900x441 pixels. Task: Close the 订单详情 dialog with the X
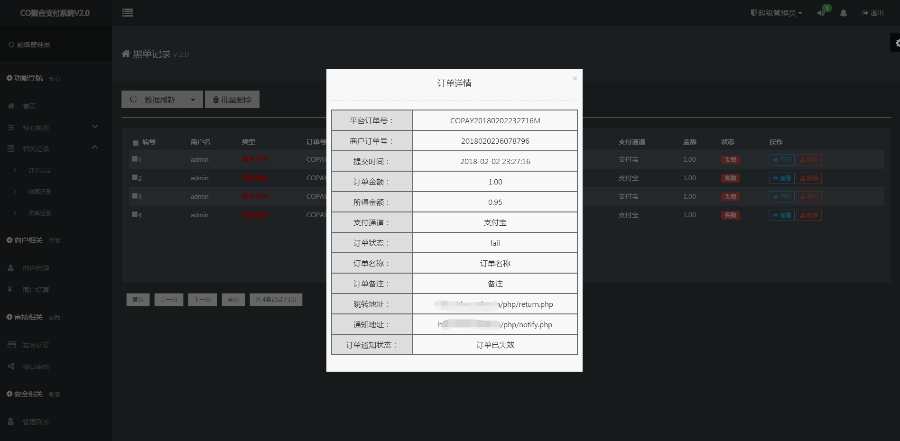click(575, 79)
